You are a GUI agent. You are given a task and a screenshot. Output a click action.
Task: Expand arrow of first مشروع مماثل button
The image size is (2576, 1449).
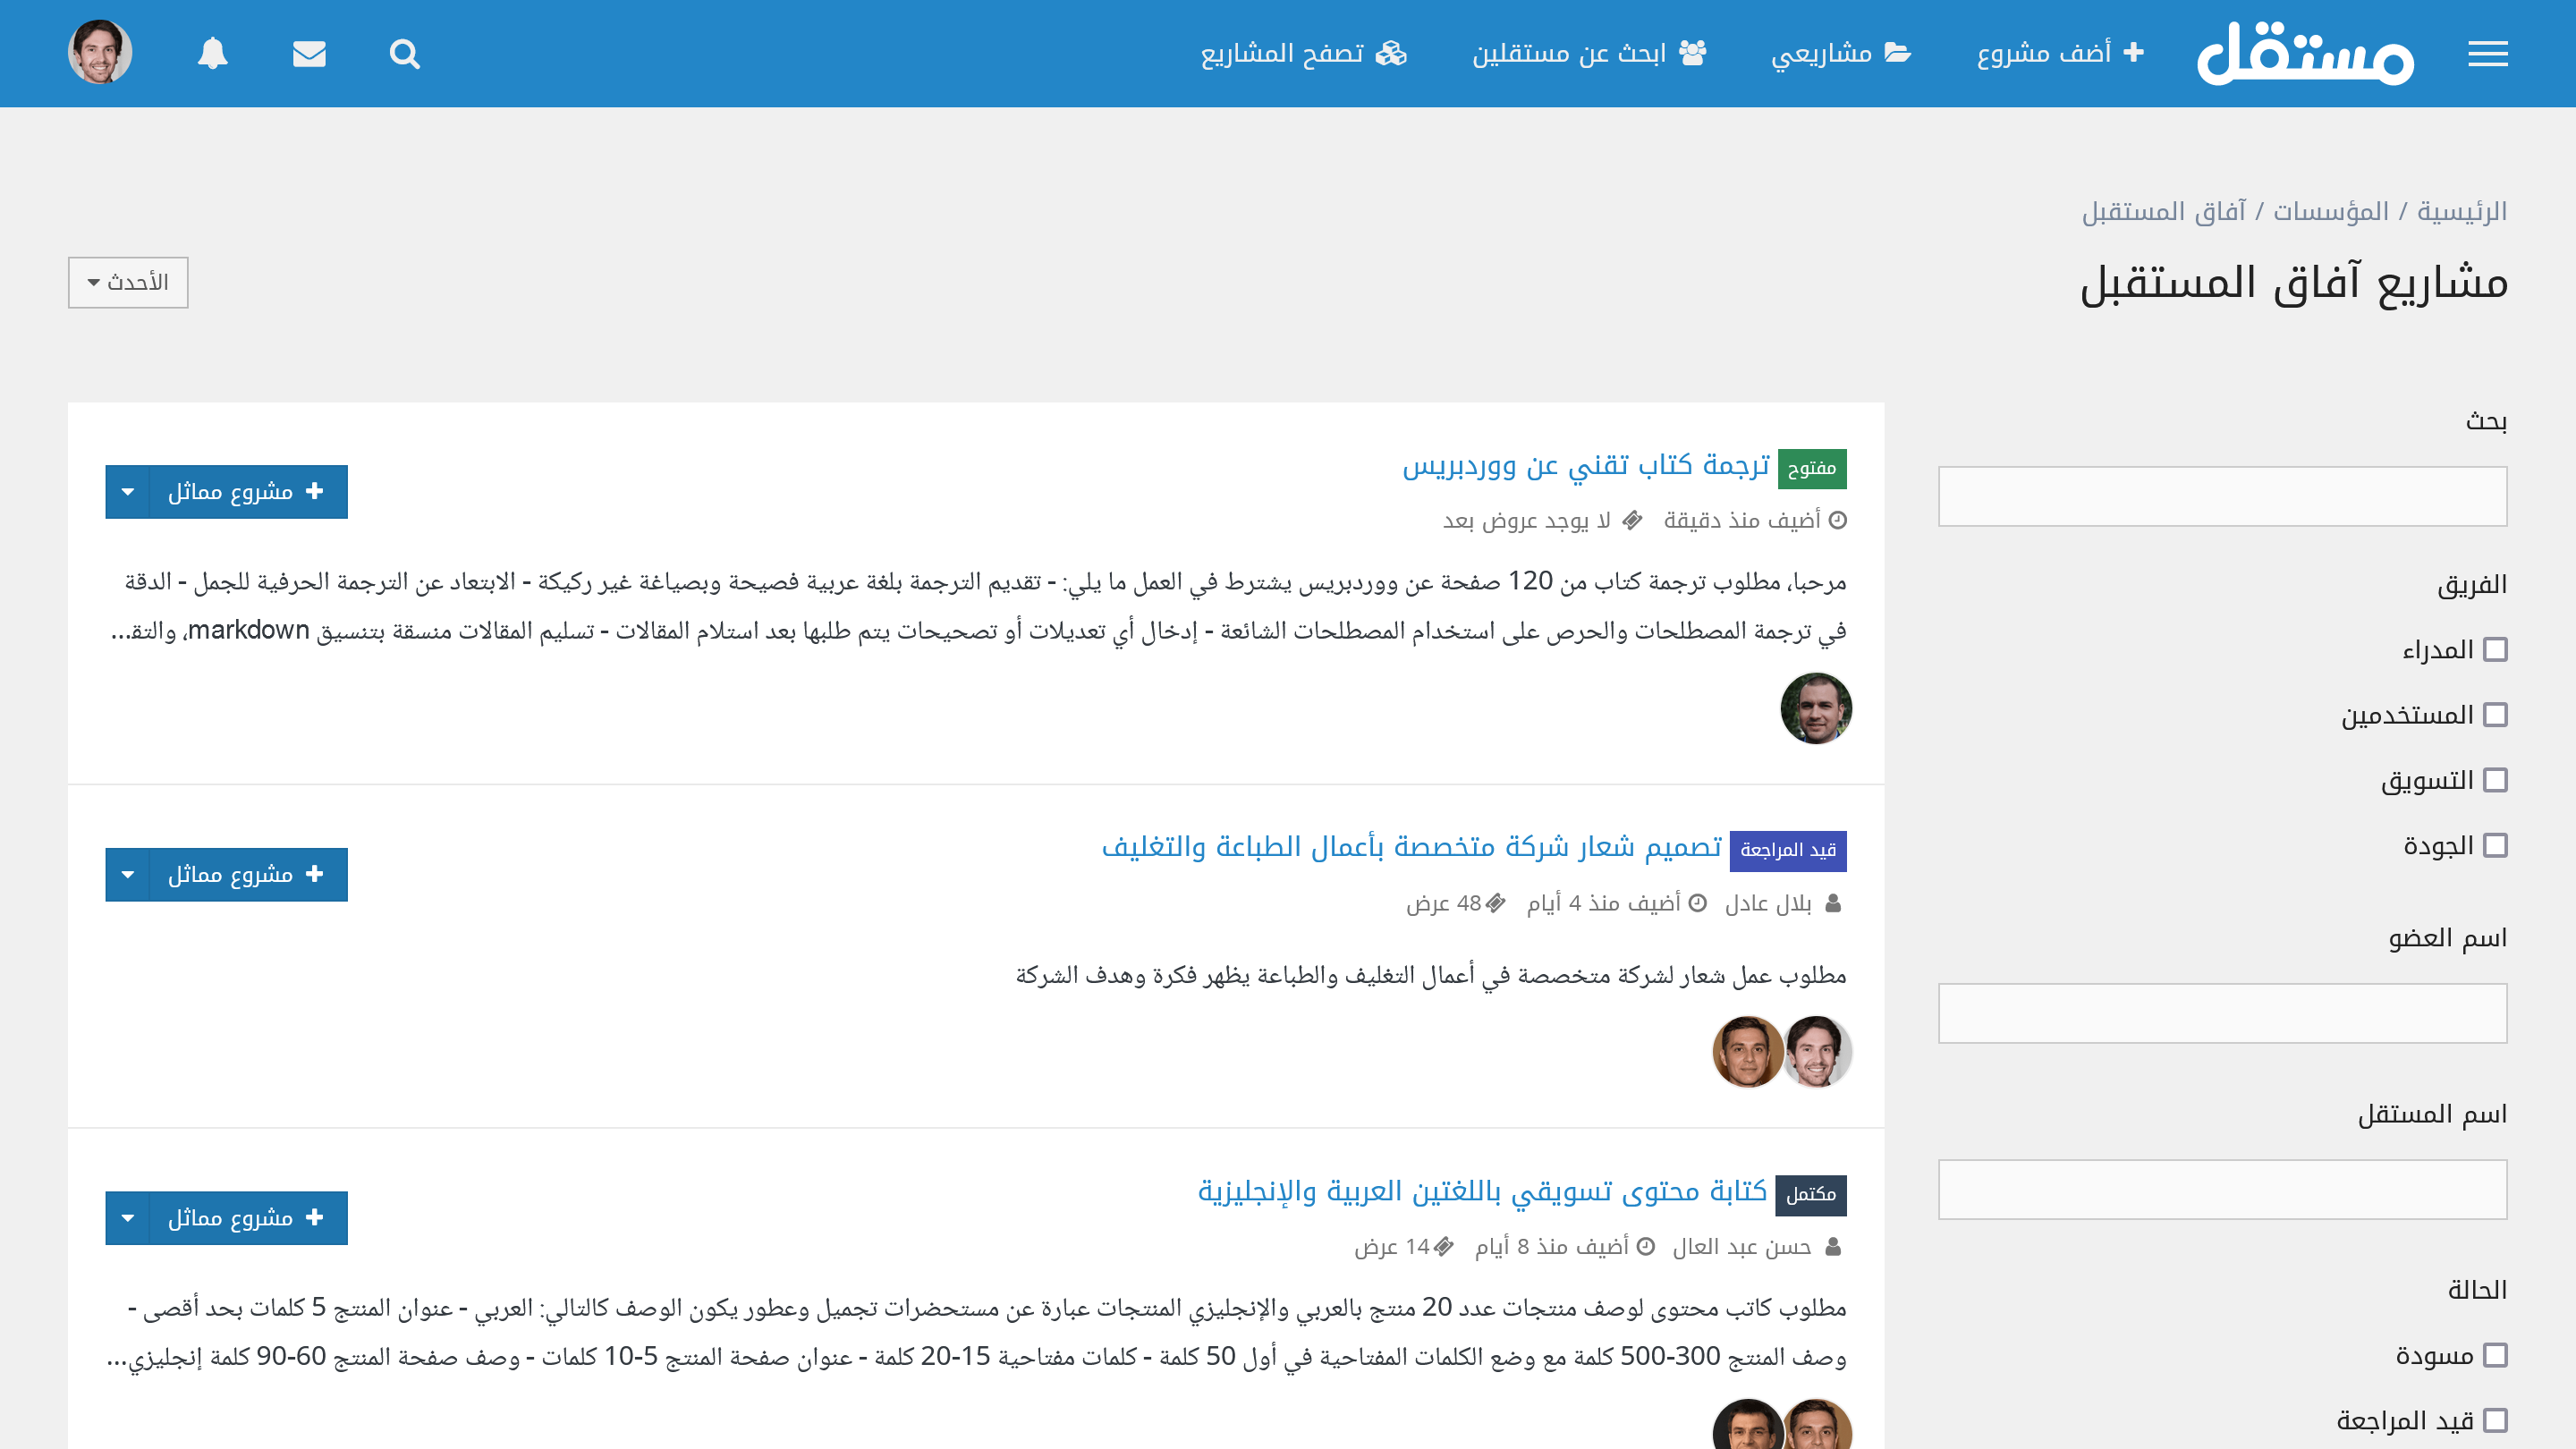tap(128, 492)
